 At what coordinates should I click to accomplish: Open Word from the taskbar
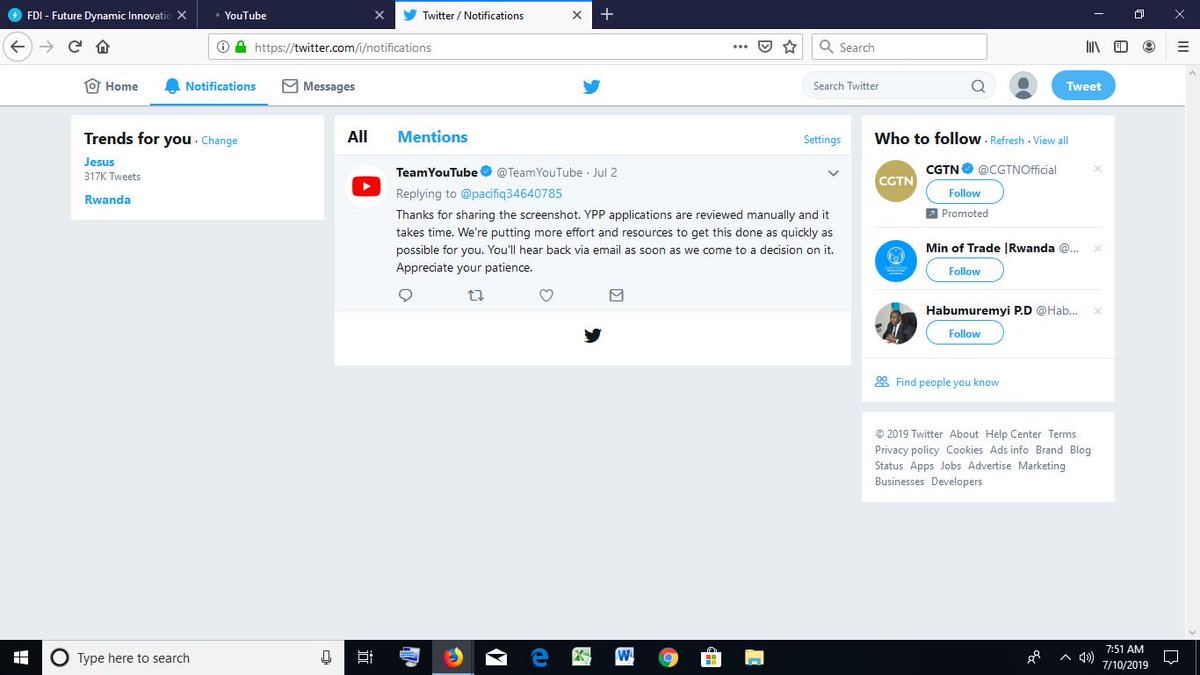pos(625,657)
